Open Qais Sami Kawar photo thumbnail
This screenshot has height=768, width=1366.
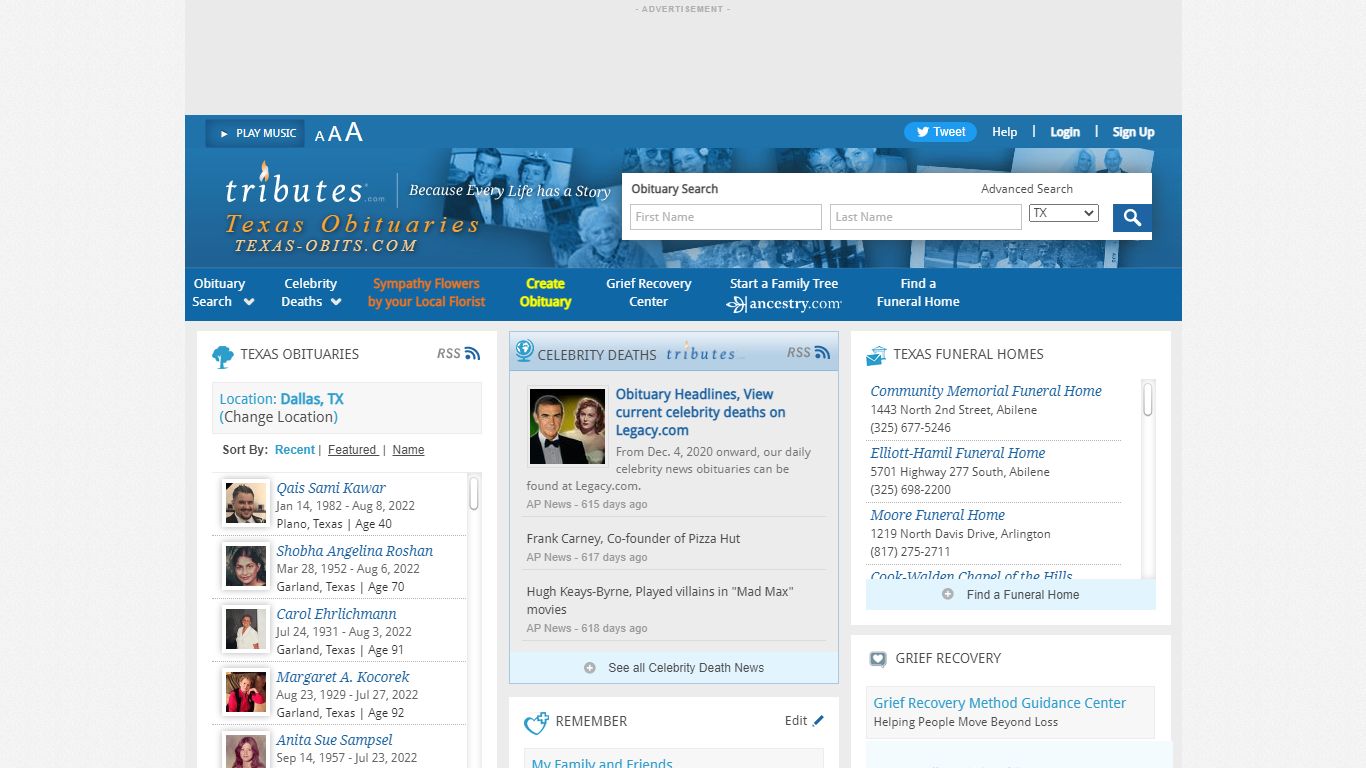(x=246, y=503)
